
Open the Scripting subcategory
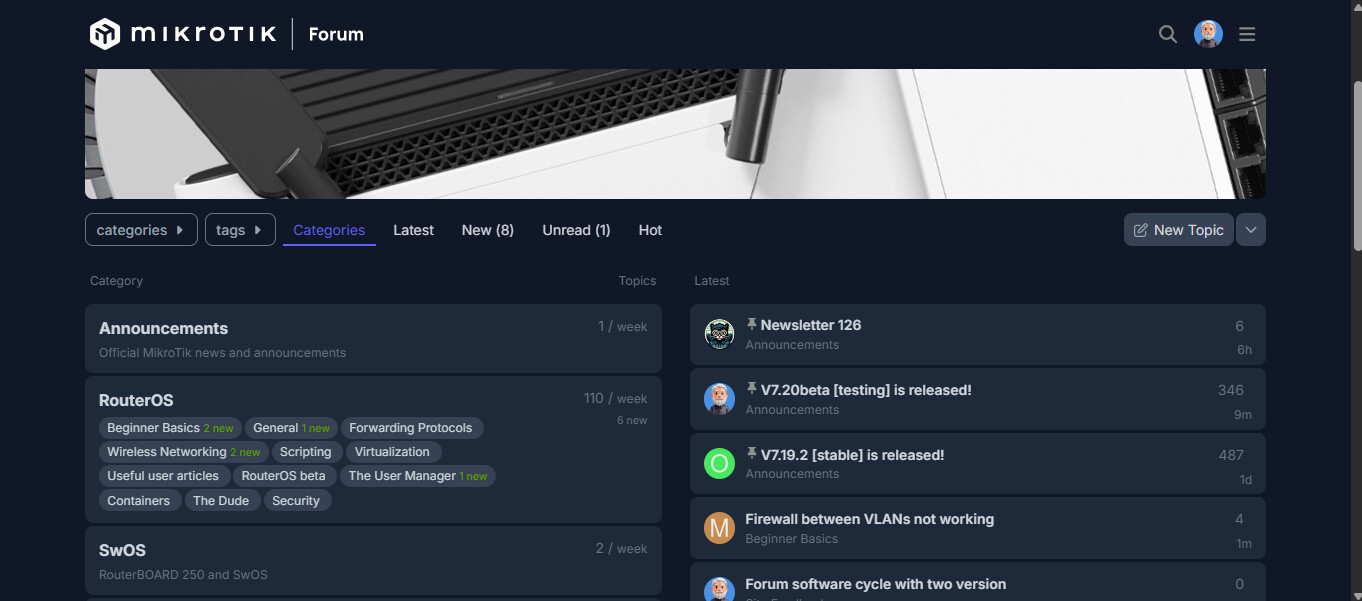pos(305,452)
